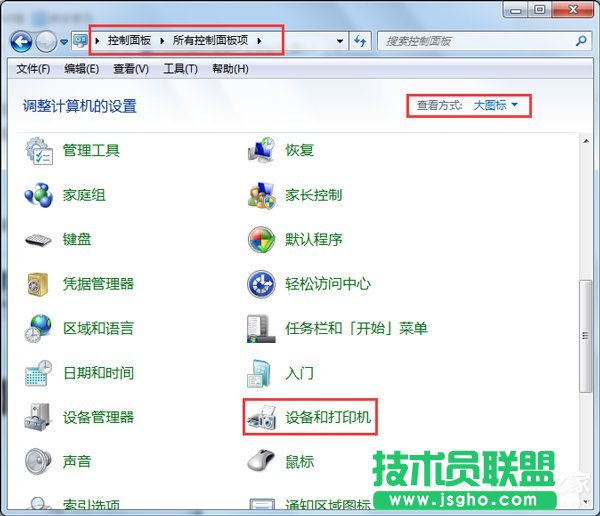Open the 工具(T) menu

[181, 69]
